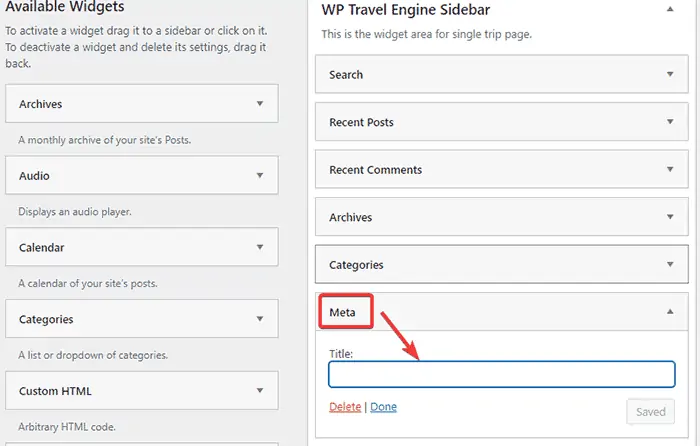Screen dimensions: 700x446
Task: Expand the Recent Comments sidebar widget arrow
Action: click(x=669, y=170)
